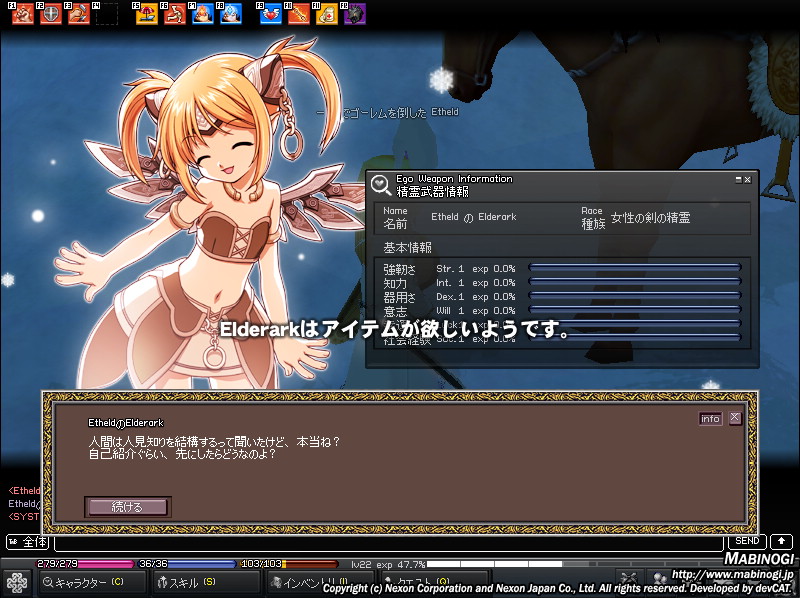Open the キャラクター (C) character window

point(92,582)
